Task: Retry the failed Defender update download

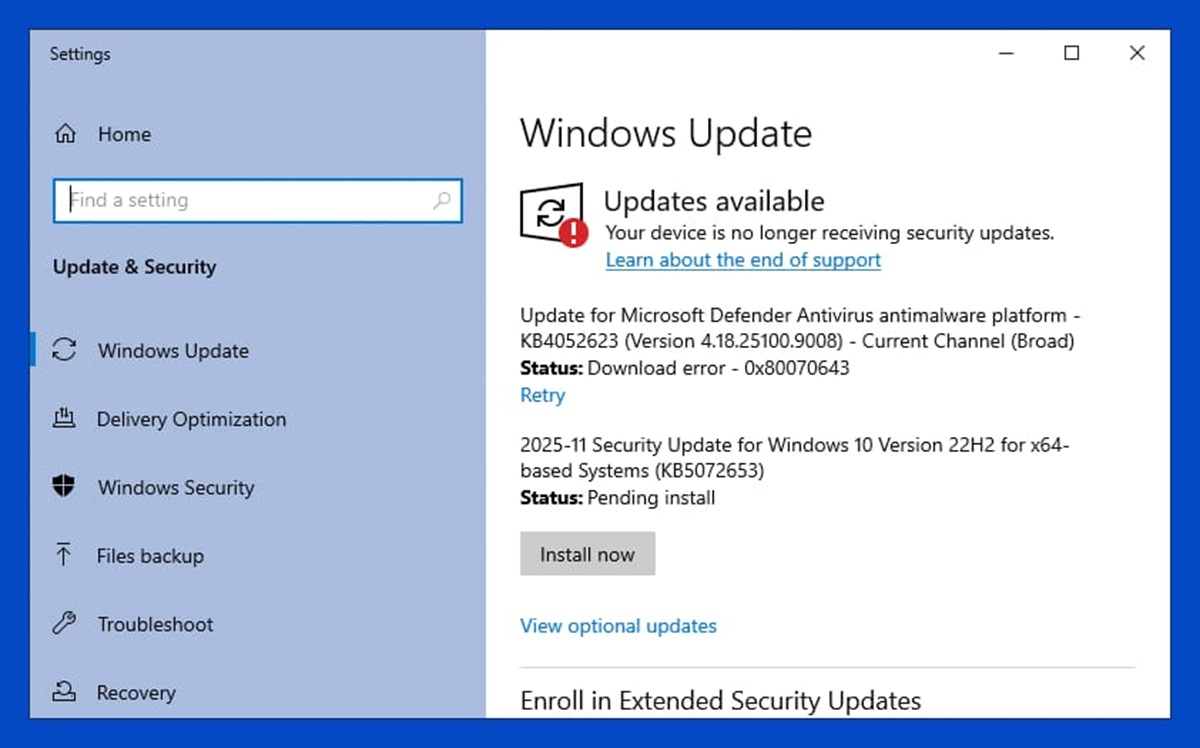Action: pyautogui.click(x=542, y=395)
